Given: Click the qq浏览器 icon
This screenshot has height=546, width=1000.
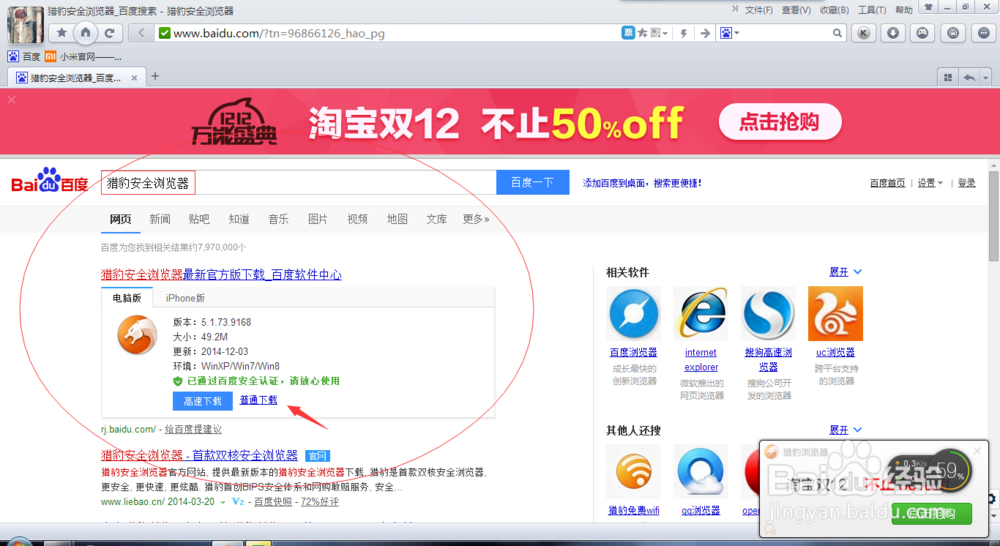Looking at the screenshot, I should point(701,472).
